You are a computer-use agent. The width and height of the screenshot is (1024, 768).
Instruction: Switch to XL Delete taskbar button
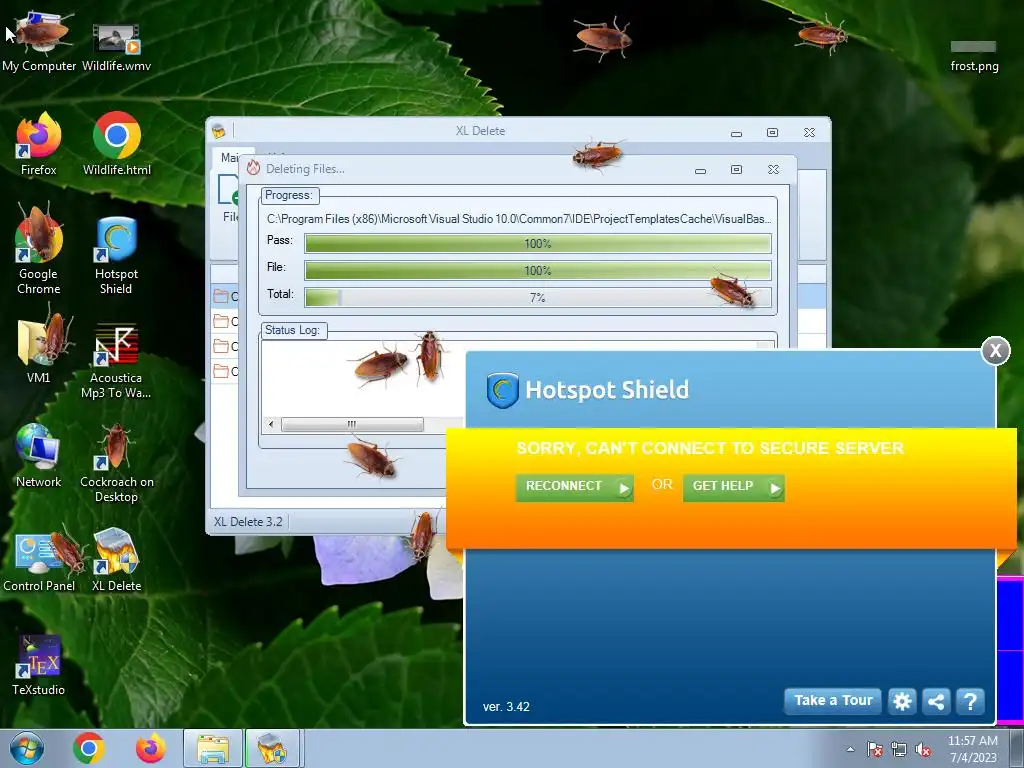coord(273,748)
